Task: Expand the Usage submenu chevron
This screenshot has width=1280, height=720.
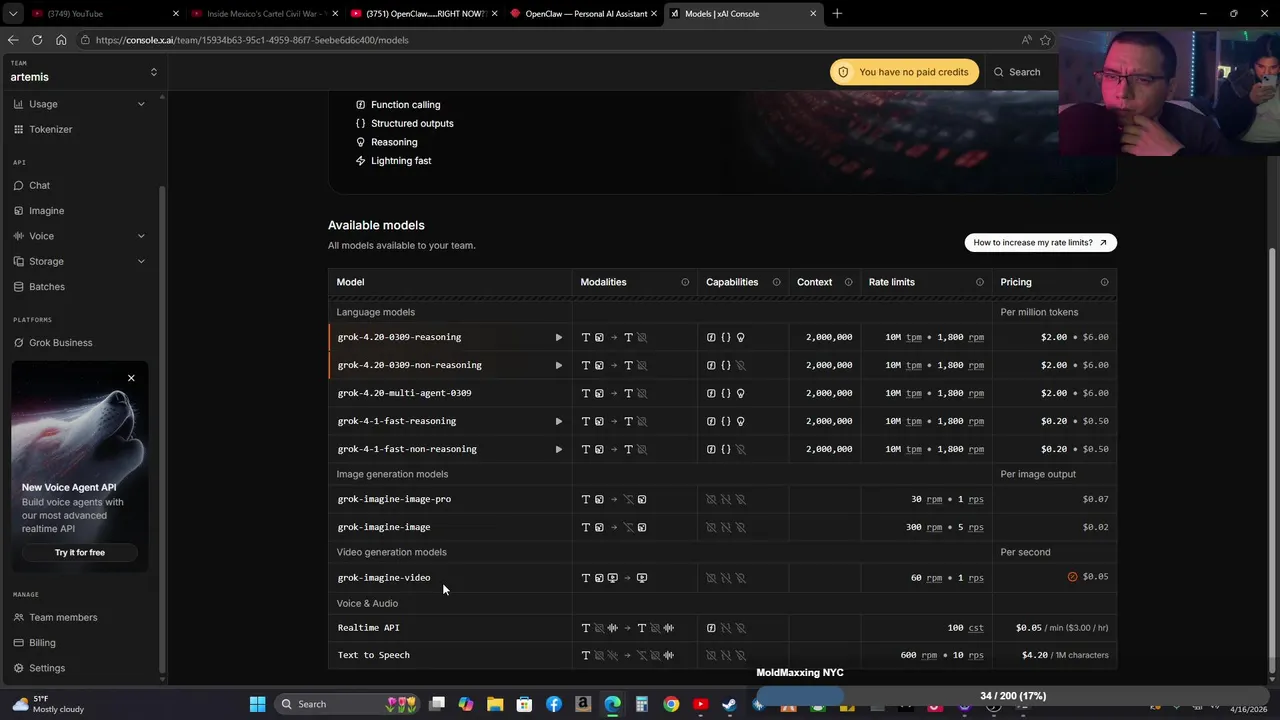Action: [x=141, y=104]
